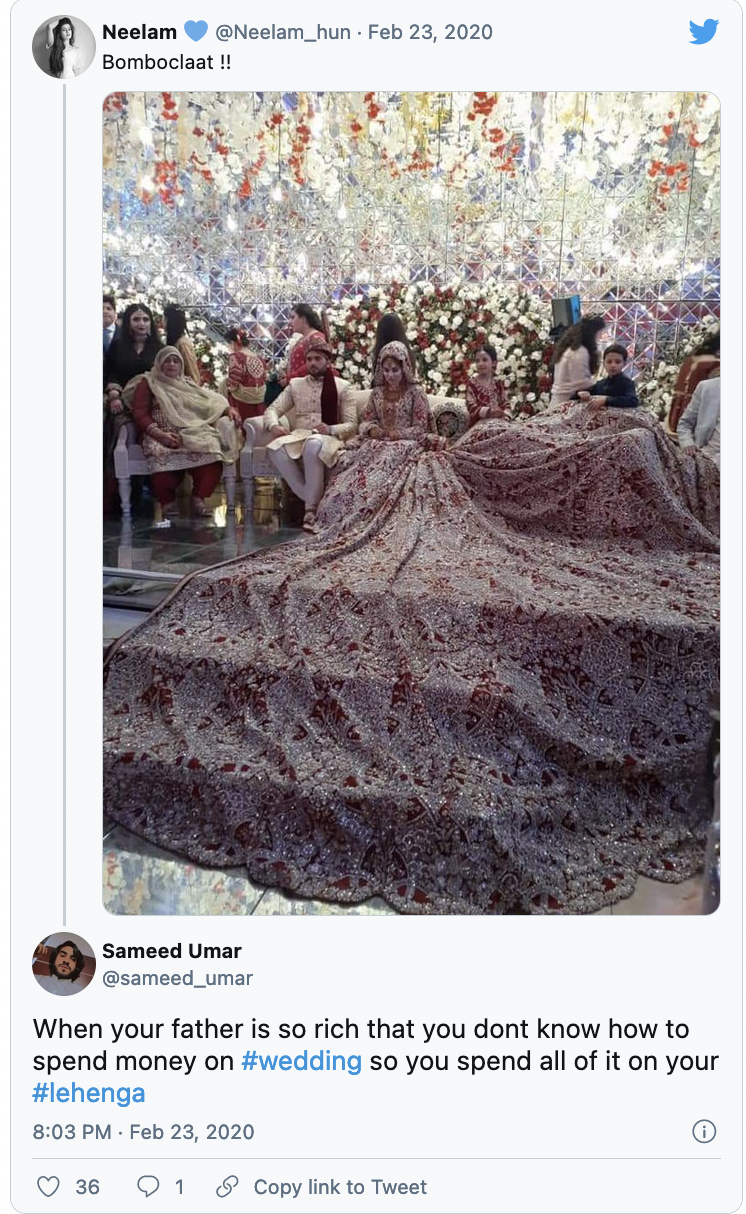This screenshot has width=746, height=1214.
Task: Open Sameed Umar's profile picture
Action: click(x=64, y=964)
